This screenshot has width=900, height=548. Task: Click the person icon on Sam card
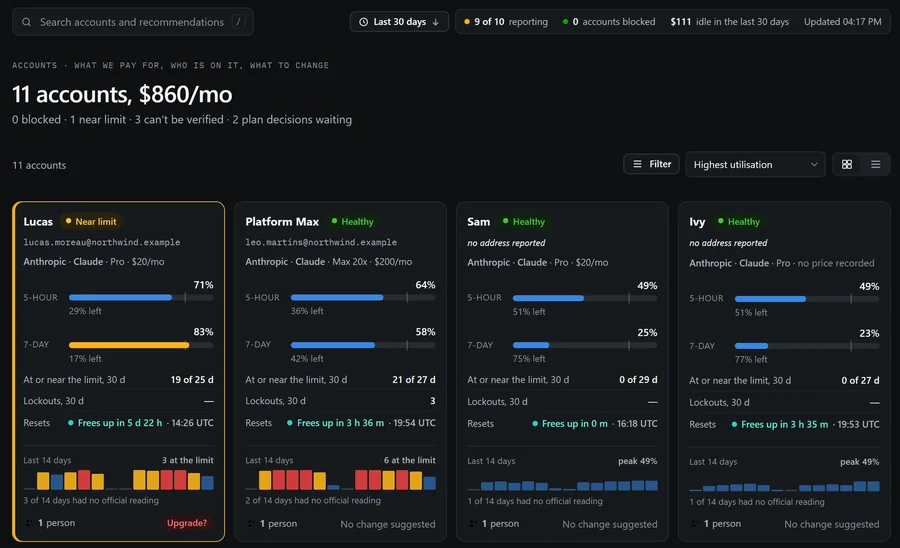coord(473,523)
